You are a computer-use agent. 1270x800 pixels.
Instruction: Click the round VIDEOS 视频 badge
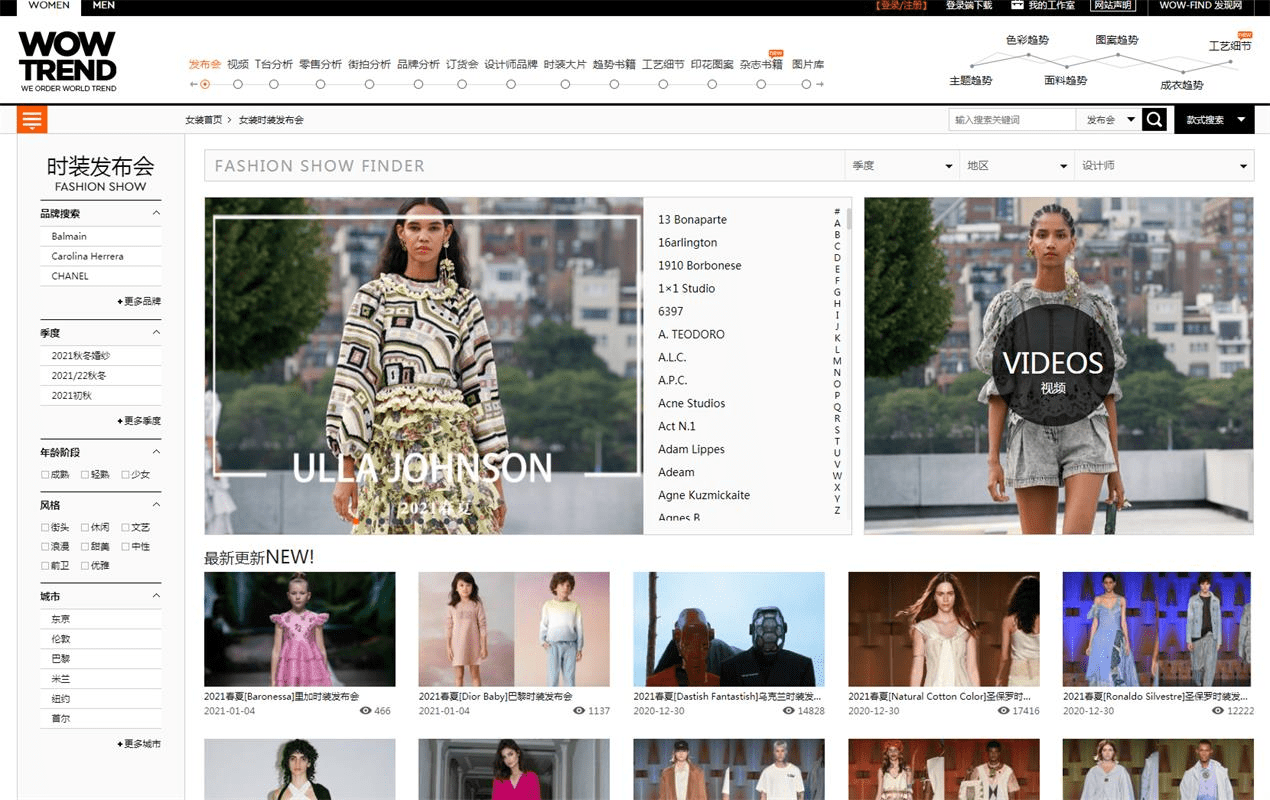tap(1052, 369)
